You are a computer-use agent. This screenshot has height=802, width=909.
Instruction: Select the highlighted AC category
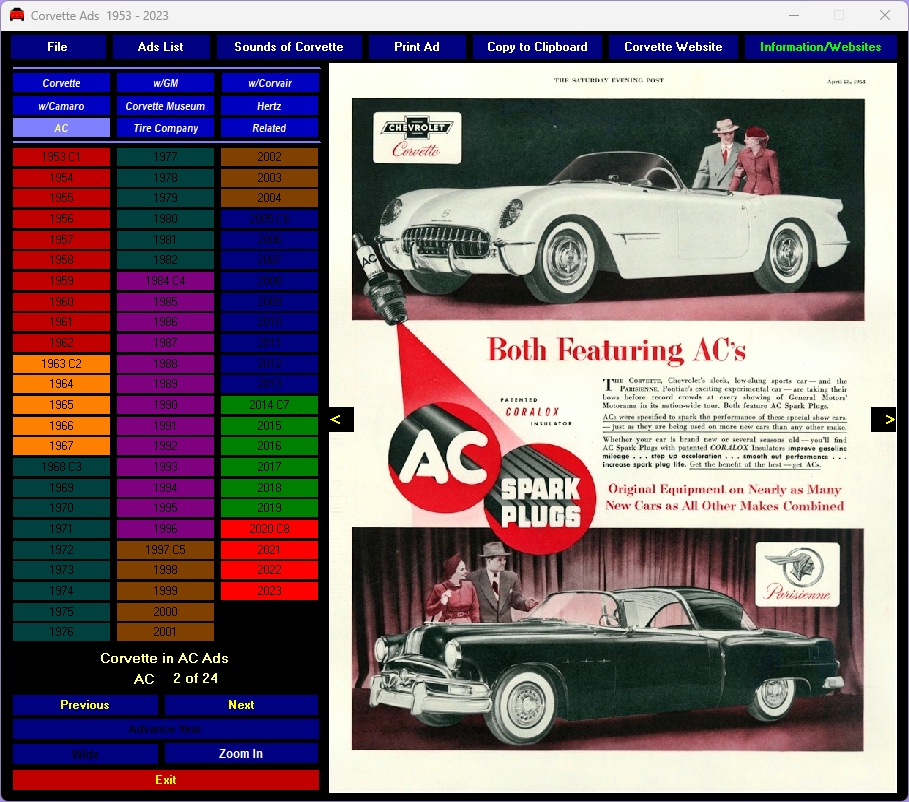tap(61, 128)
